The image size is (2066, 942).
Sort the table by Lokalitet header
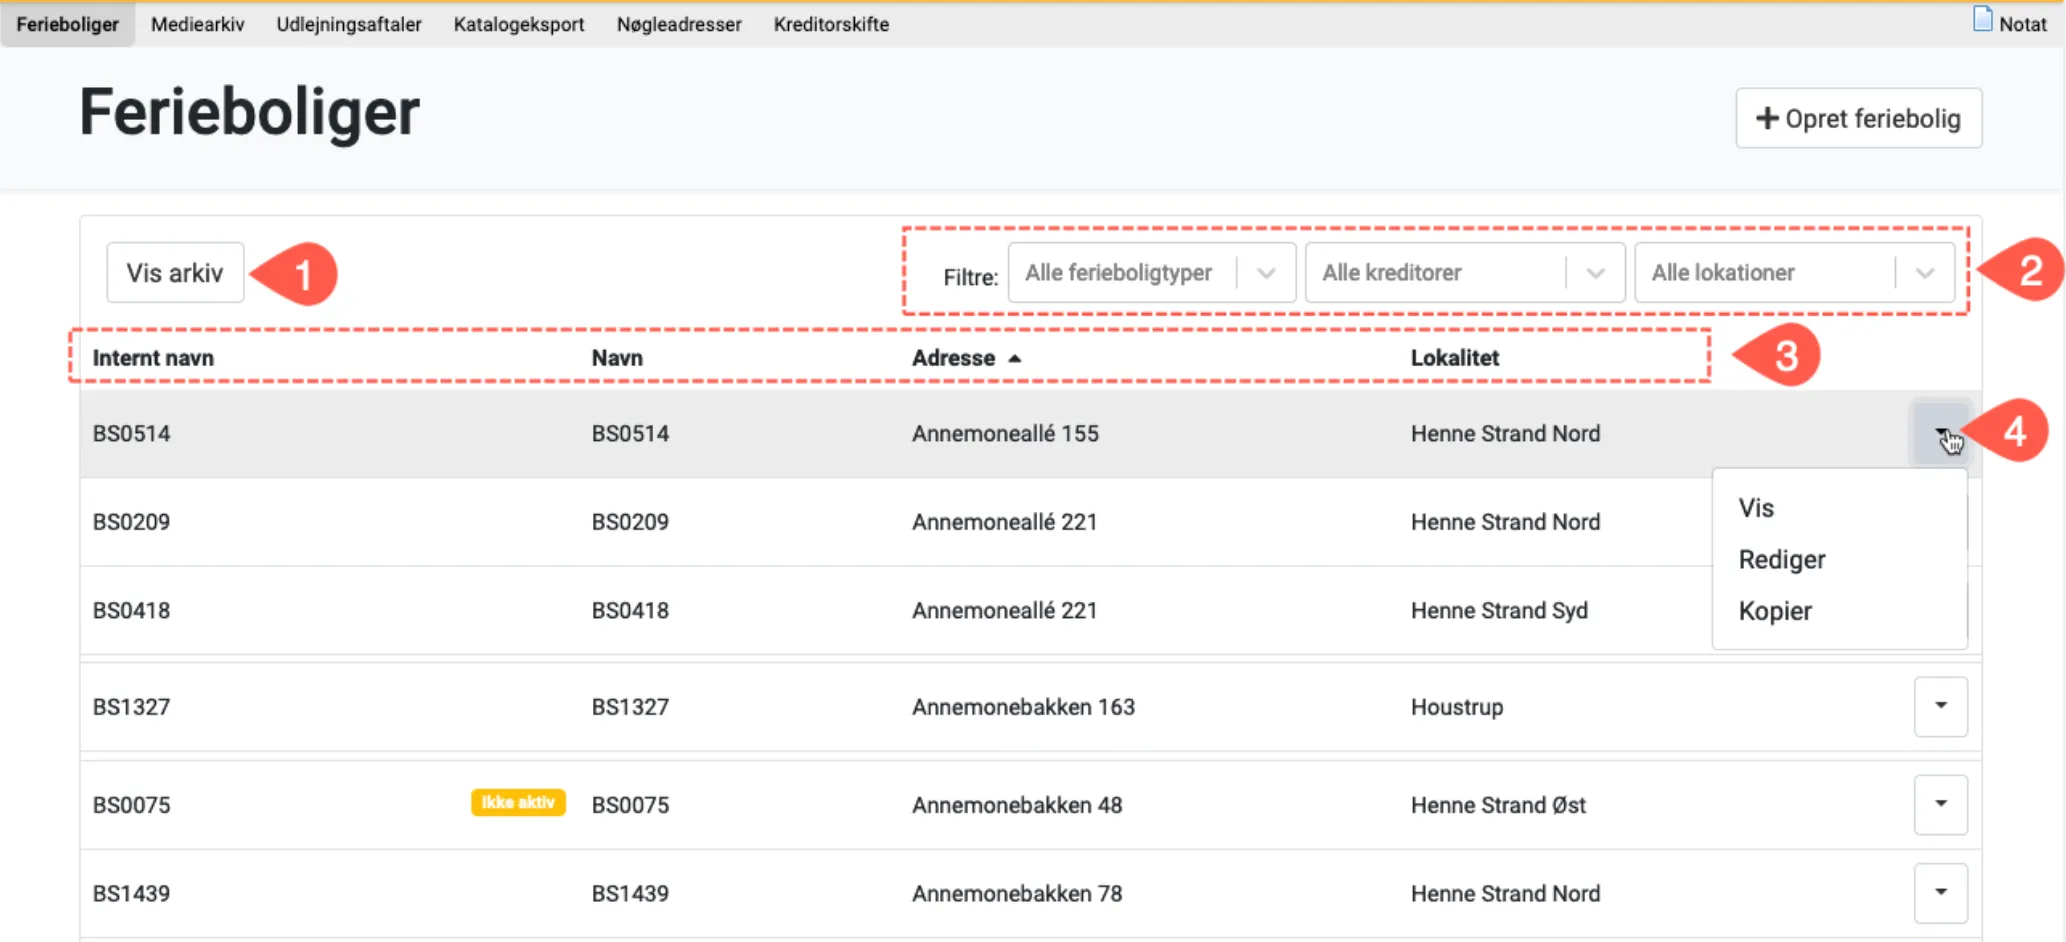1454,358
